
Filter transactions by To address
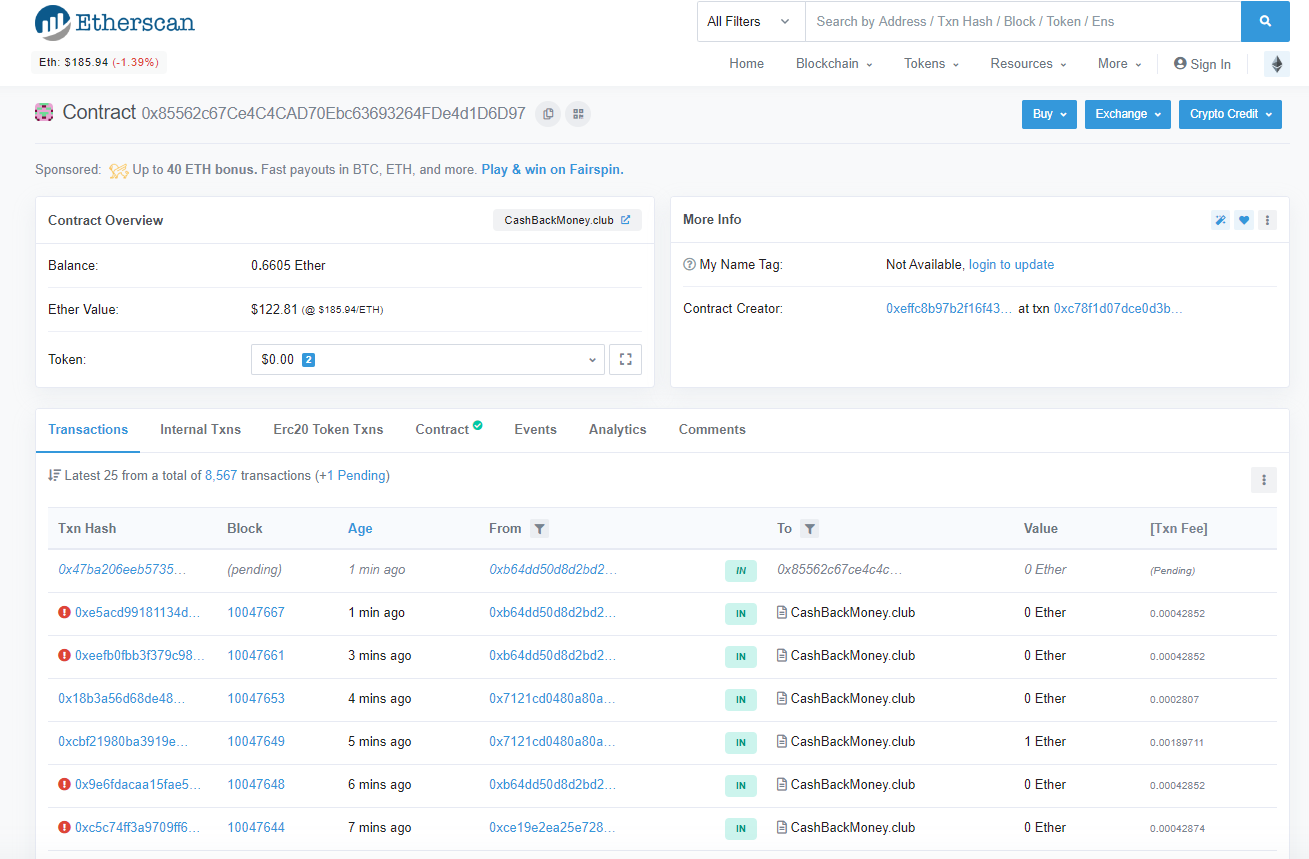click(810, 529)
